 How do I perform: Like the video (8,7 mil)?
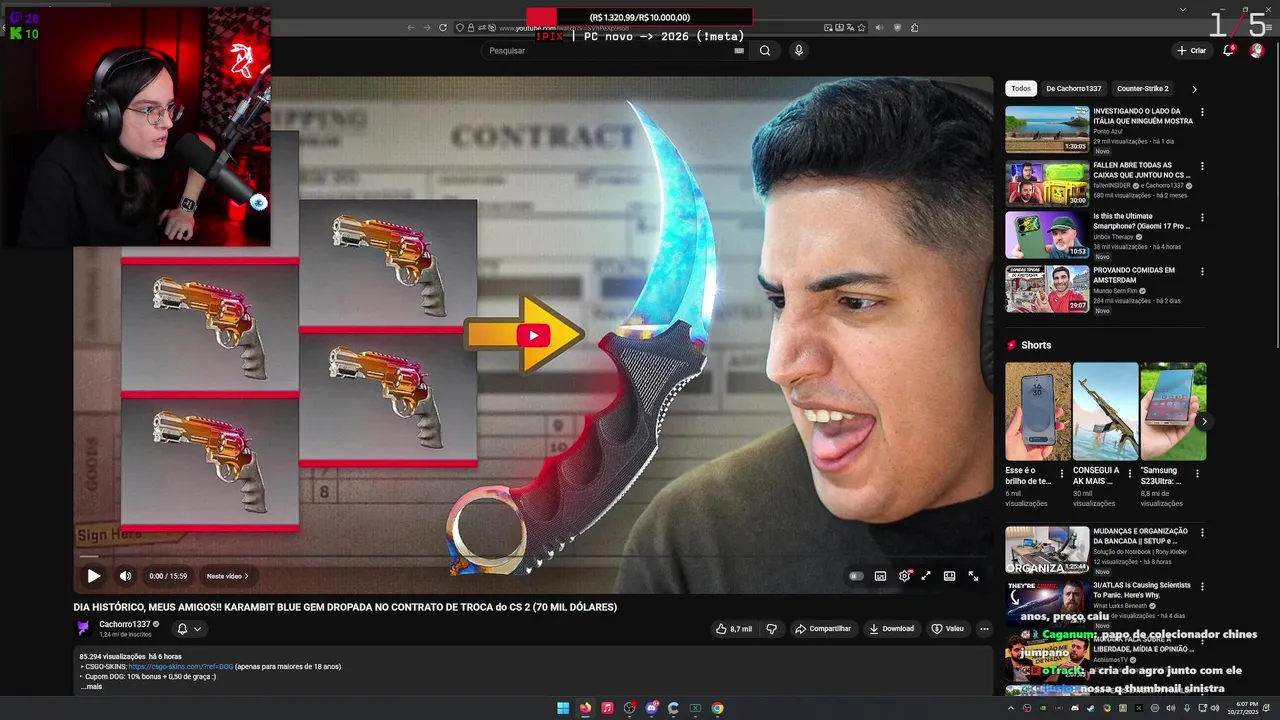(733, 629)
